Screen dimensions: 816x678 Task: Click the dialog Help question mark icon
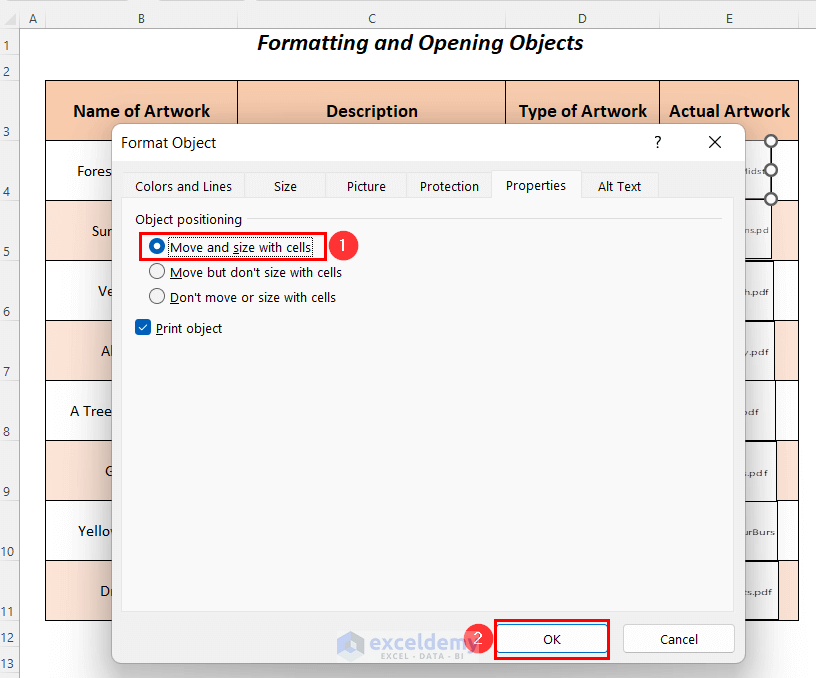coord(657,143)
